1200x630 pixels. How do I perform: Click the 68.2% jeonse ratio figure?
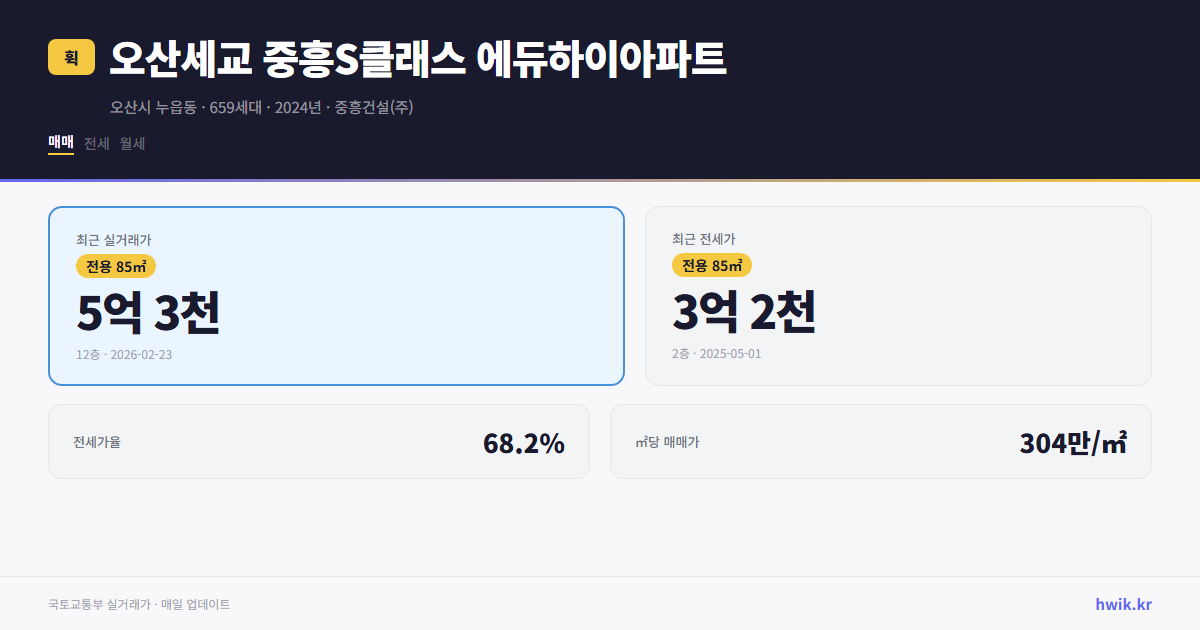[x=524, y=441]
